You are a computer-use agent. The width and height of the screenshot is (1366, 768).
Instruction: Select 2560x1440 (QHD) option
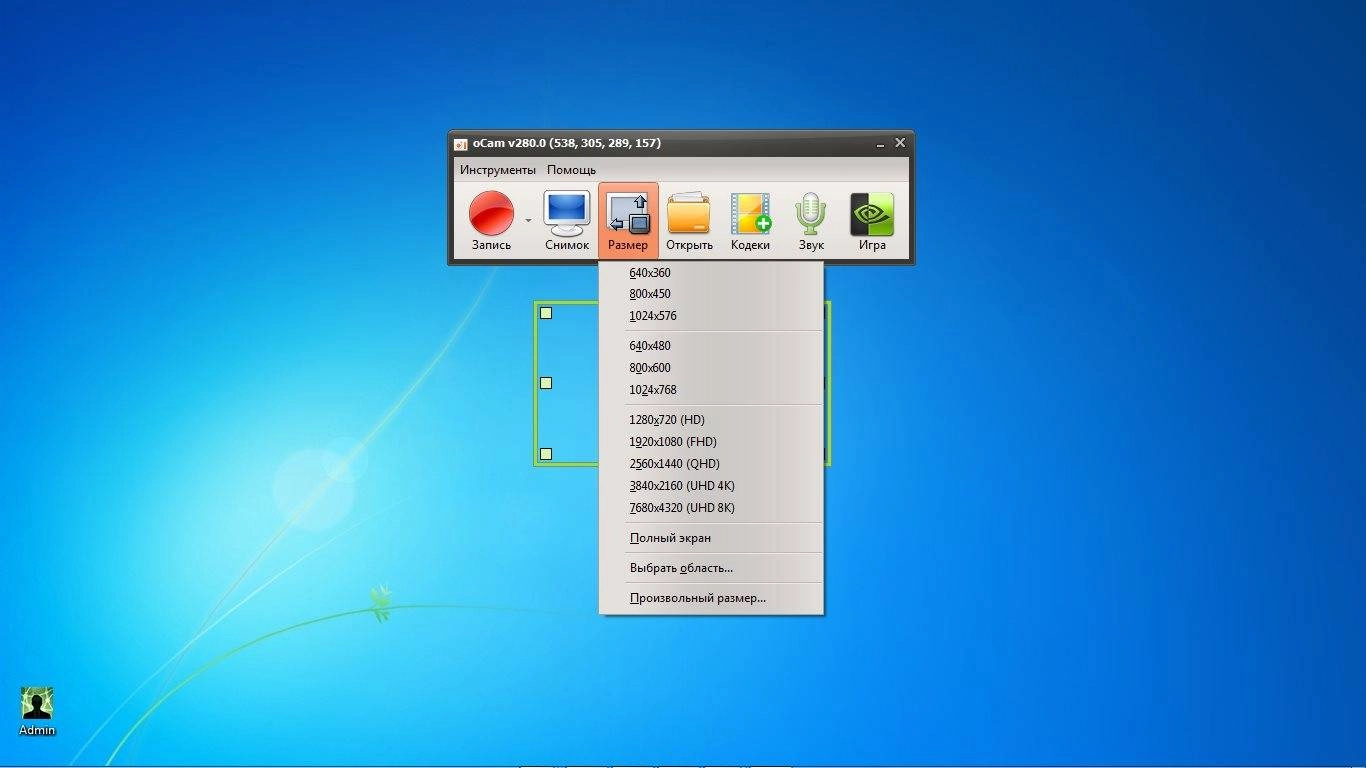(711, 464)
